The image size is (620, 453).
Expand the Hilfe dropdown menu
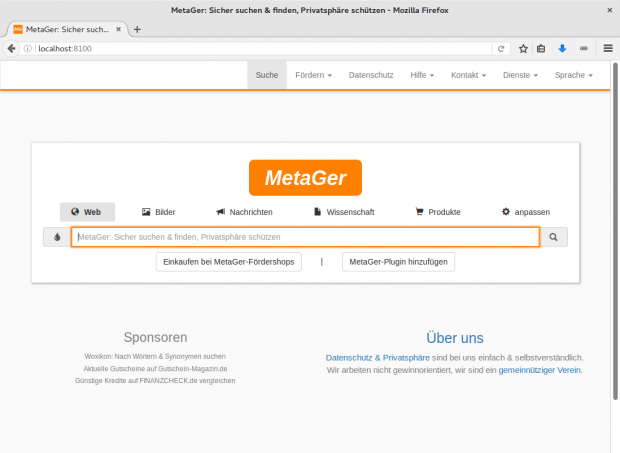[422, 75]
